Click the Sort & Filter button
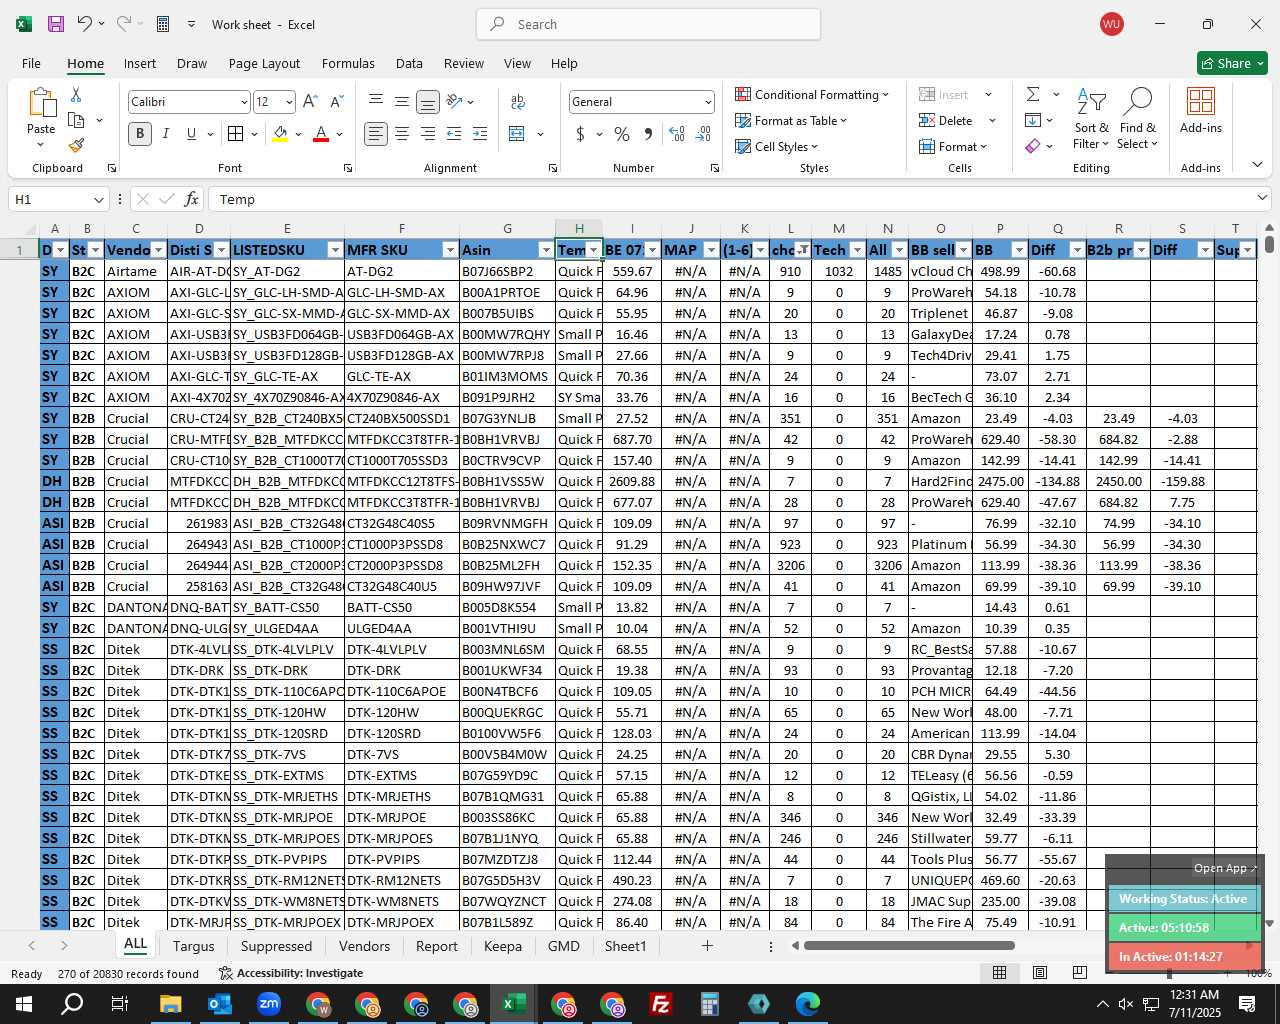This screenshot has height=1024, width=1280. pos(1091,119)
